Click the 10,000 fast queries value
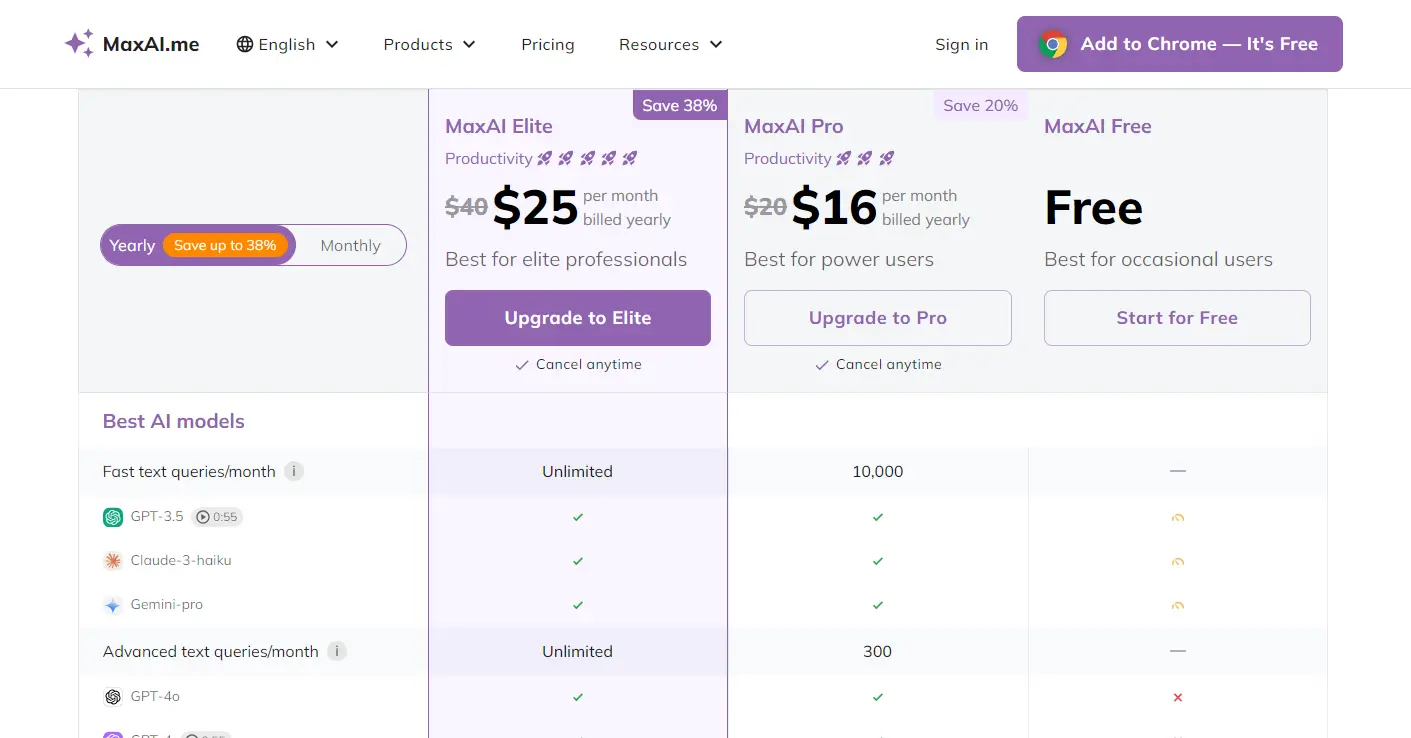The height and width of the screenshot is (738, 1411). [x=878, y=471]
